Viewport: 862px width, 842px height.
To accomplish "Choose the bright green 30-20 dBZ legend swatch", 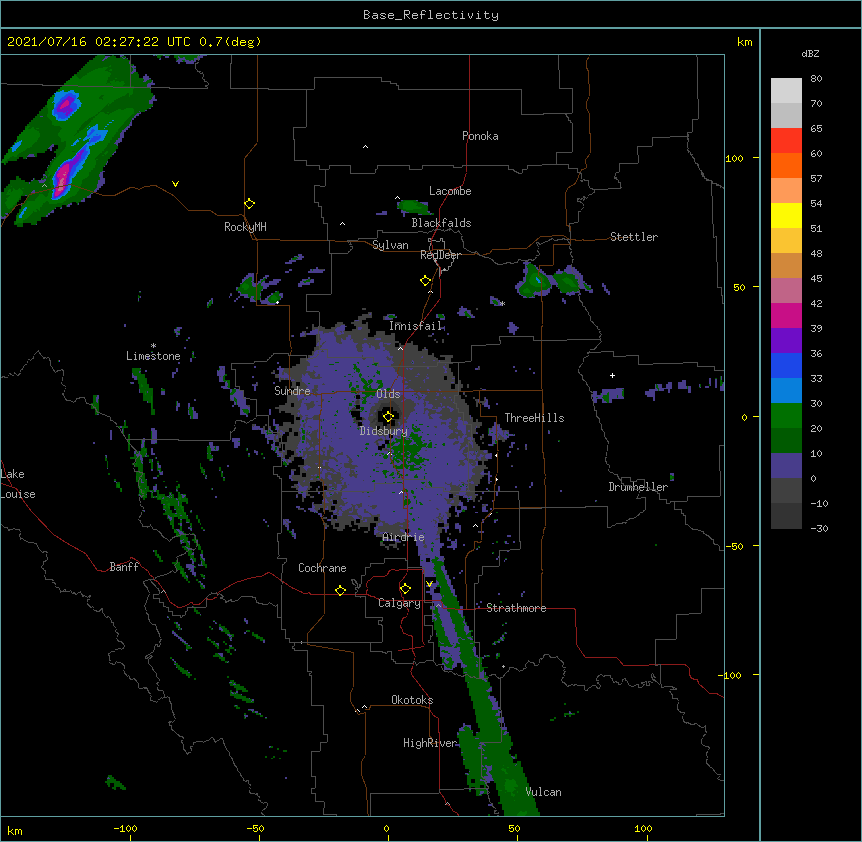I will tap(786, 416).
